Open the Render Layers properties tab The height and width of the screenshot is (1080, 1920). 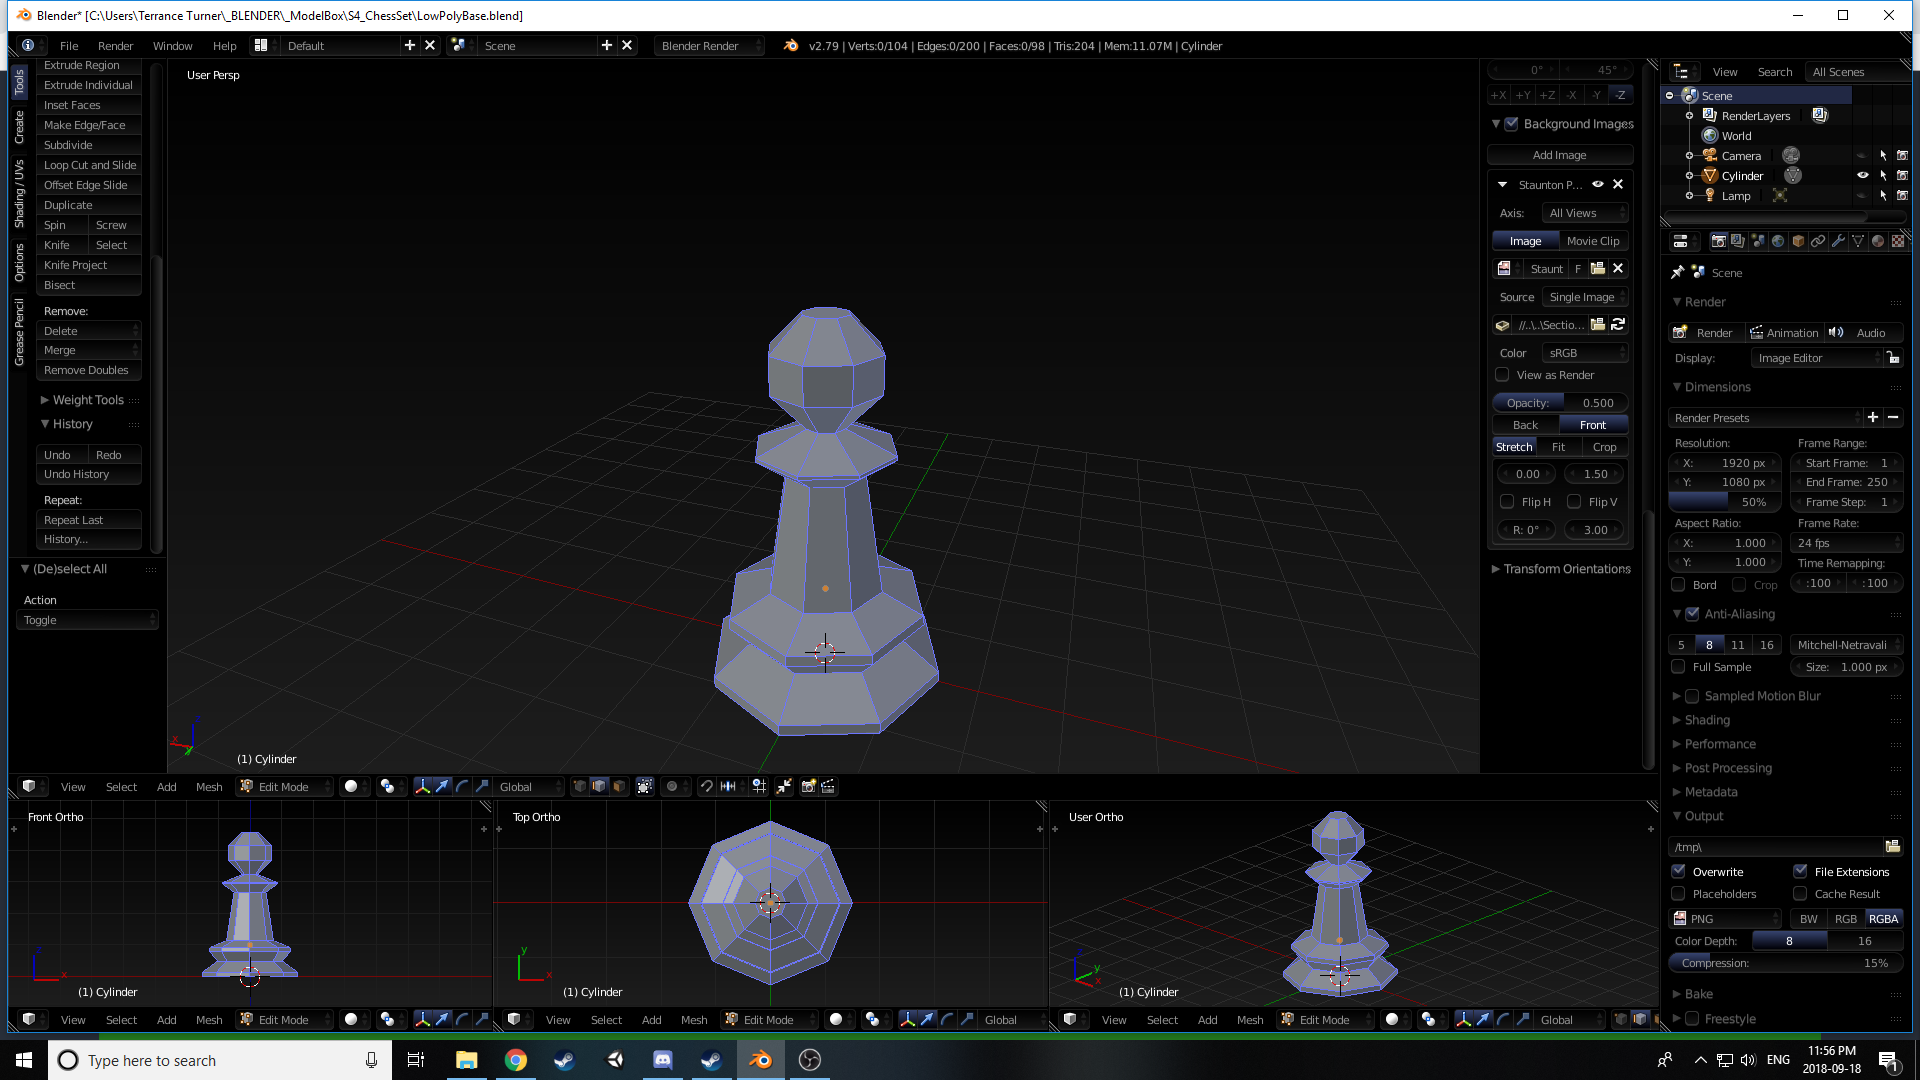(1738, 241)
